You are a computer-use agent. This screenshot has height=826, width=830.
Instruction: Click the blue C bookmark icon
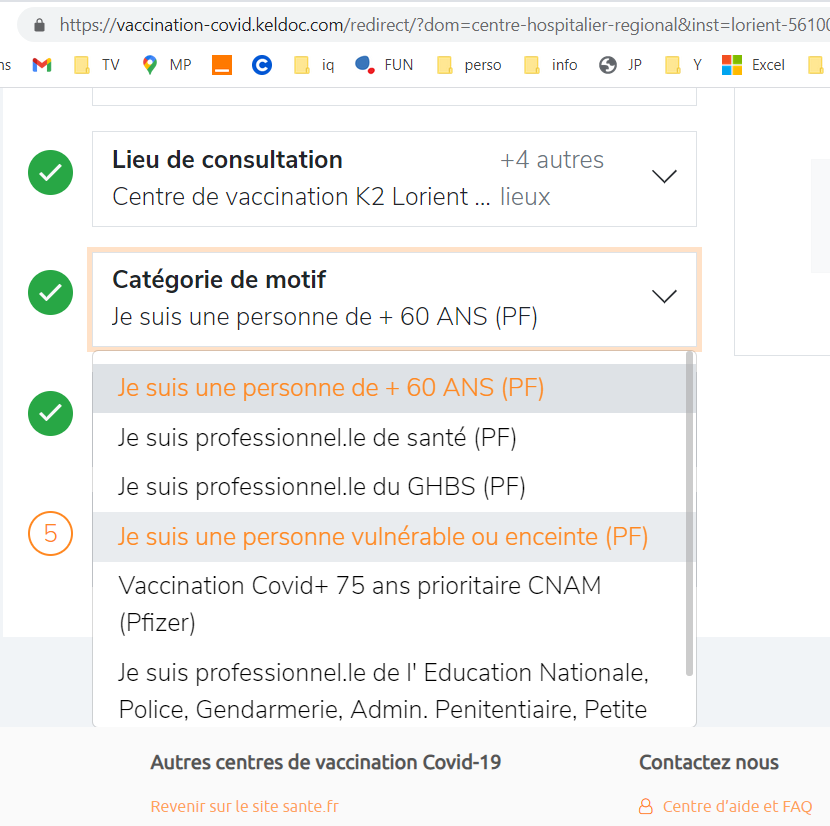[x=262, y=65]
